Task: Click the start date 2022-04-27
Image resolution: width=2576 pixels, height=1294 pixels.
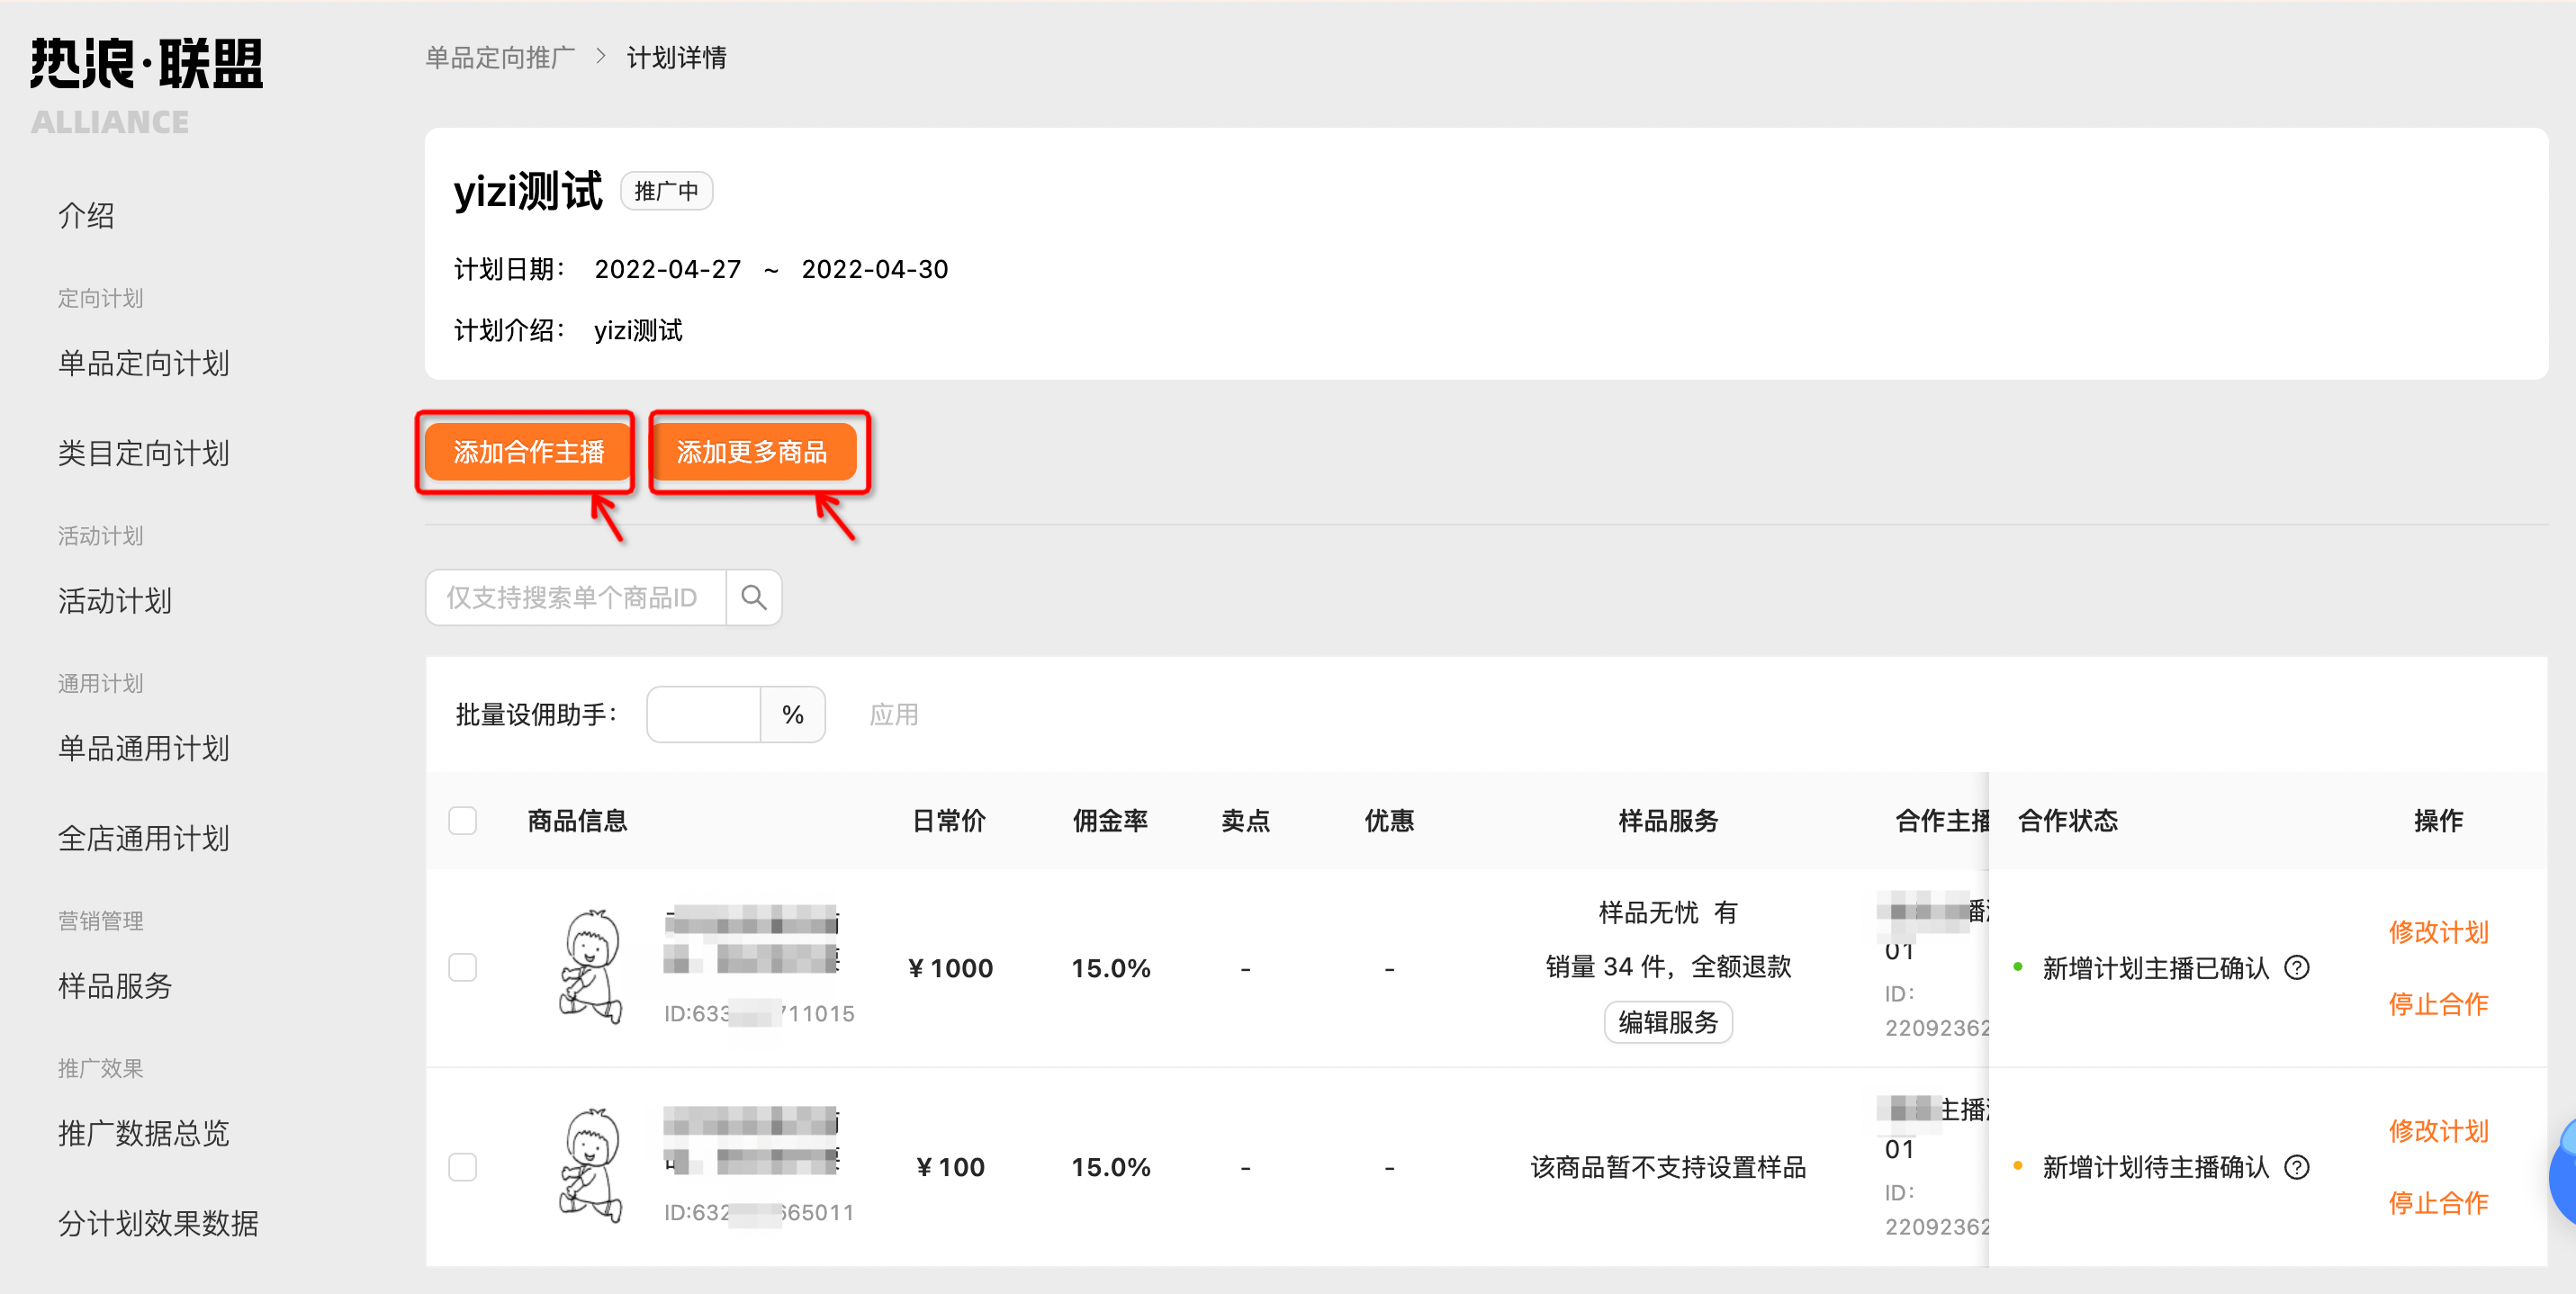Action: click(668, 269)
